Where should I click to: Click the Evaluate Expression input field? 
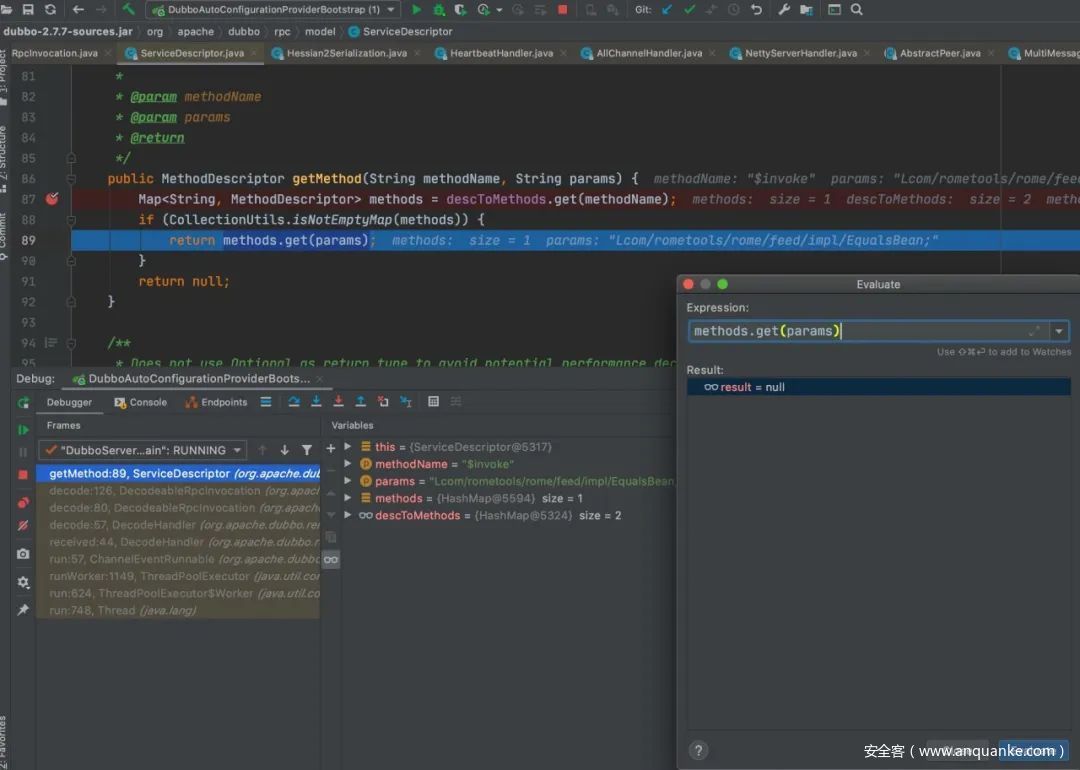(x=860, y=331)
